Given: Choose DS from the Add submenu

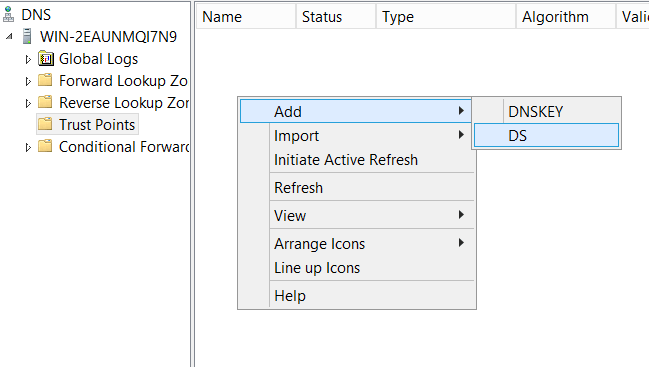Looking at the screenshot, I should [x=546, y=135].
